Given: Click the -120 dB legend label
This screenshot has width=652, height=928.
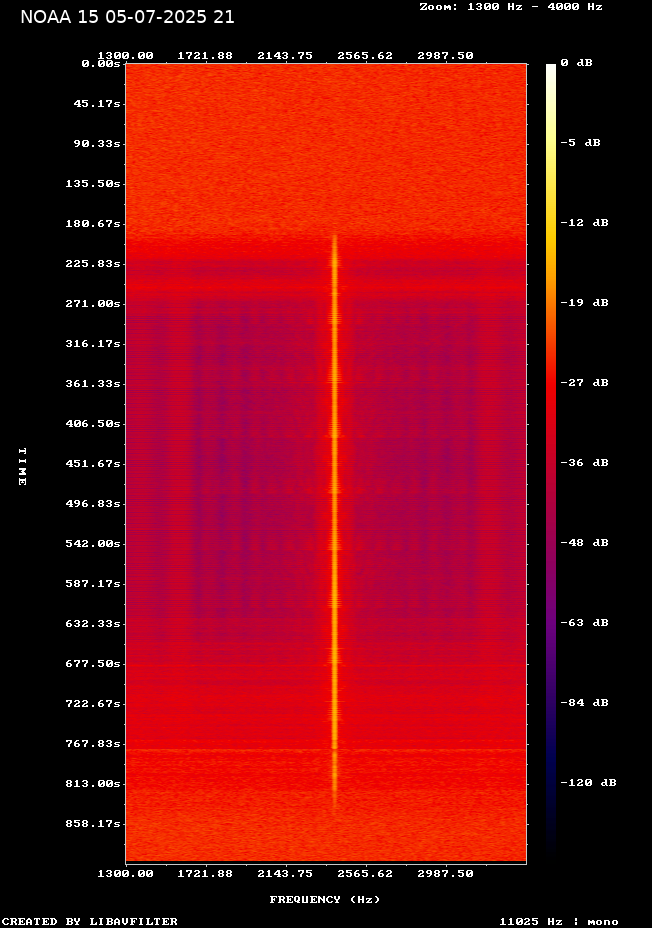Looking at the screenshot, I should pos(588,782).
